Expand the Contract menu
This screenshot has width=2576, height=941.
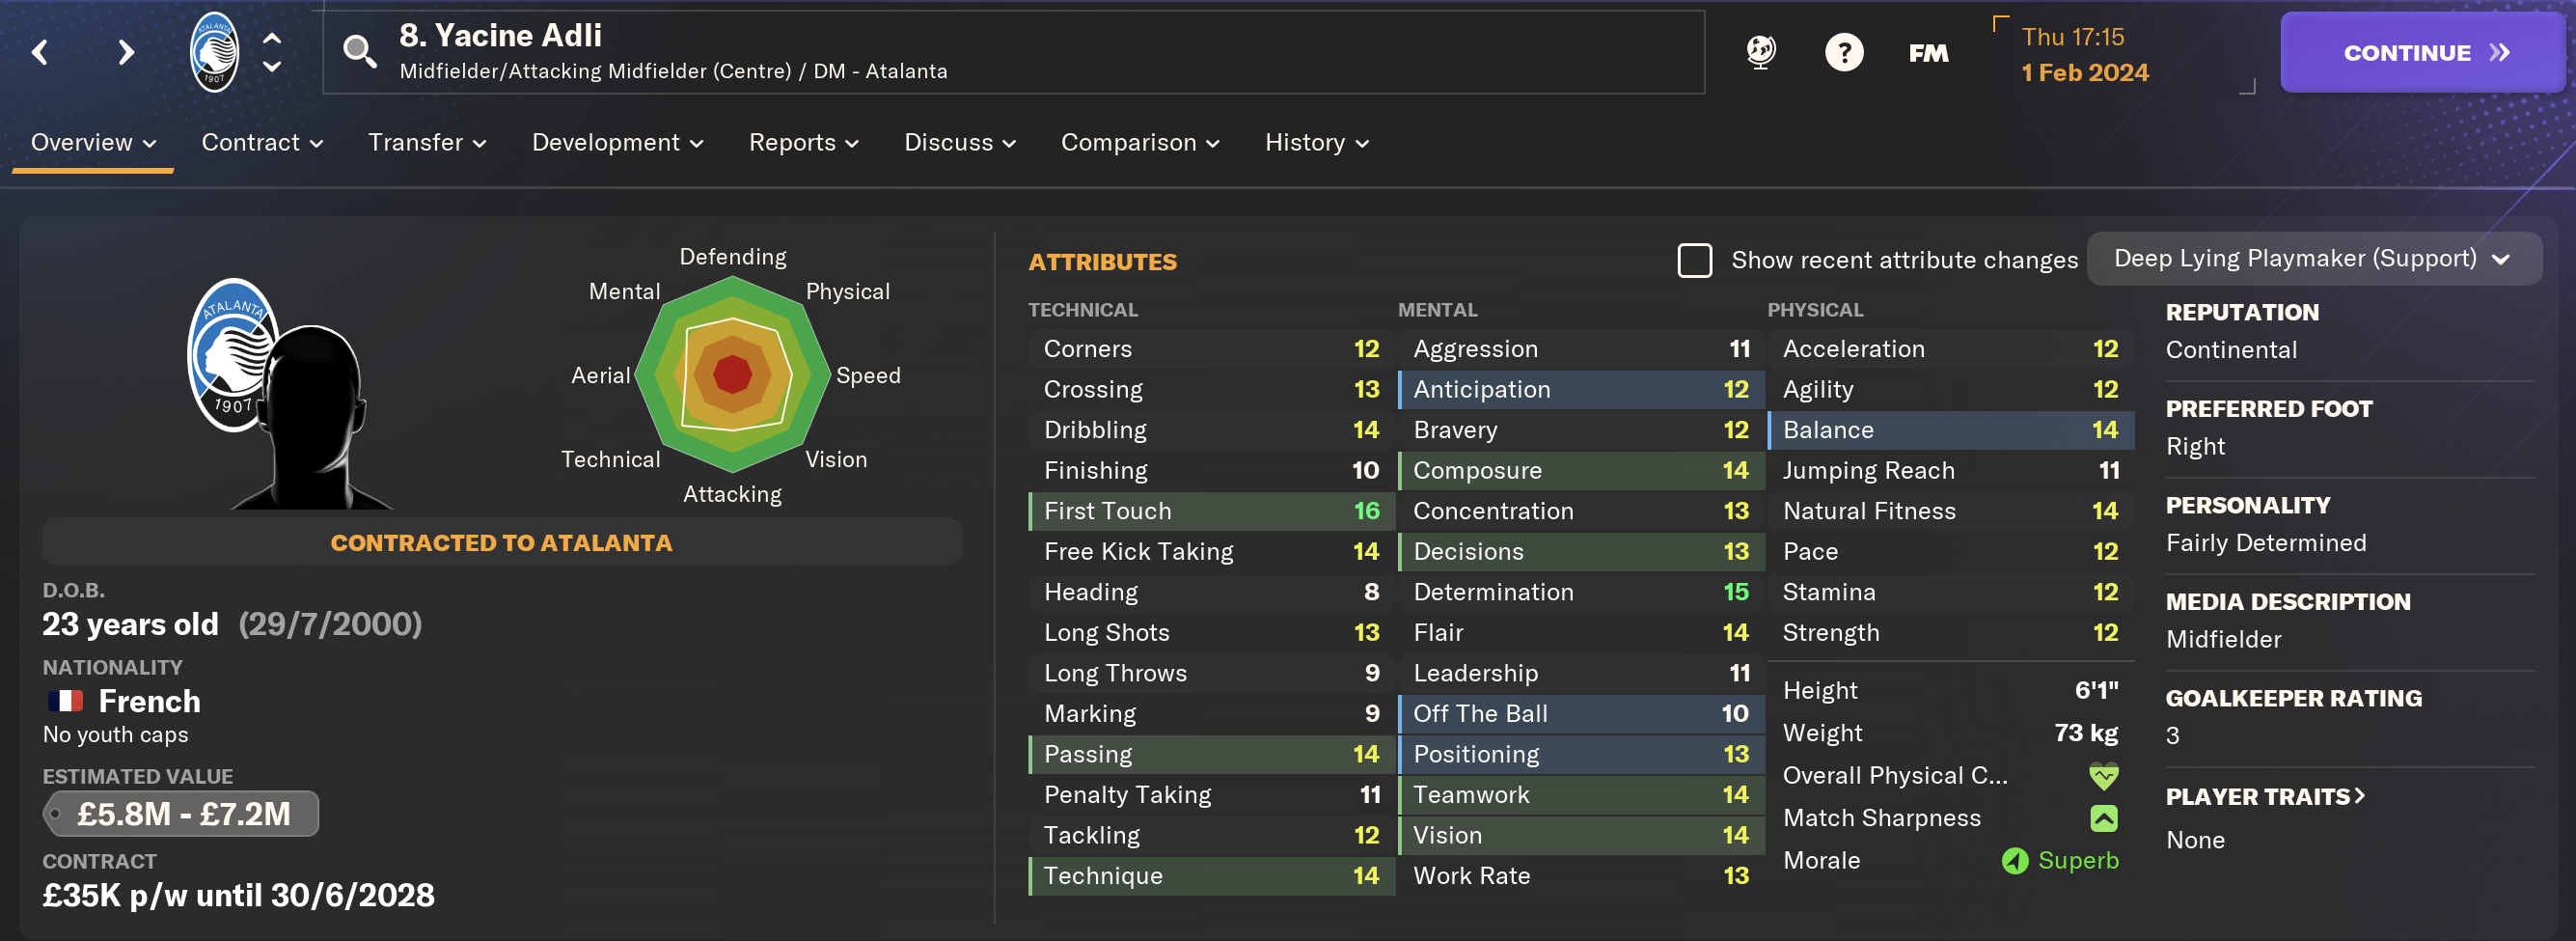point(262,143)
